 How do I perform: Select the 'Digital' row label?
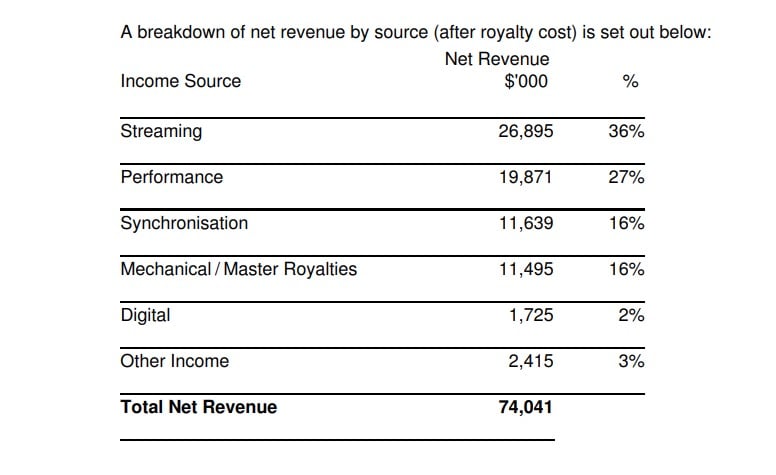coord(145,315)
